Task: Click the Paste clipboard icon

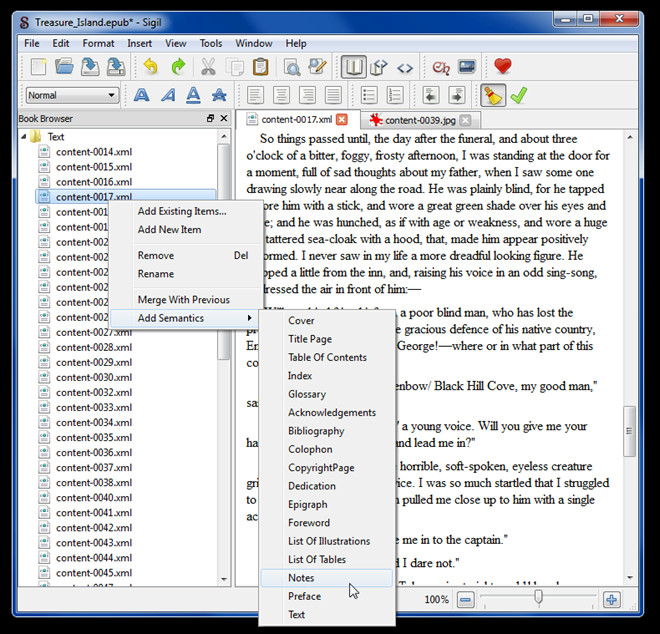Action: [261, 67]
